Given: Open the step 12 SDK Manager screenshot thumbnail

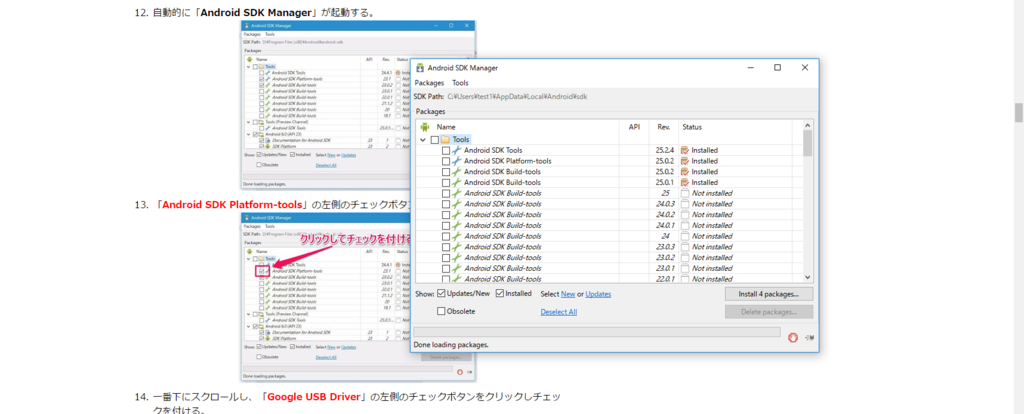Looking at the screenshot, I should pos(359,104).
